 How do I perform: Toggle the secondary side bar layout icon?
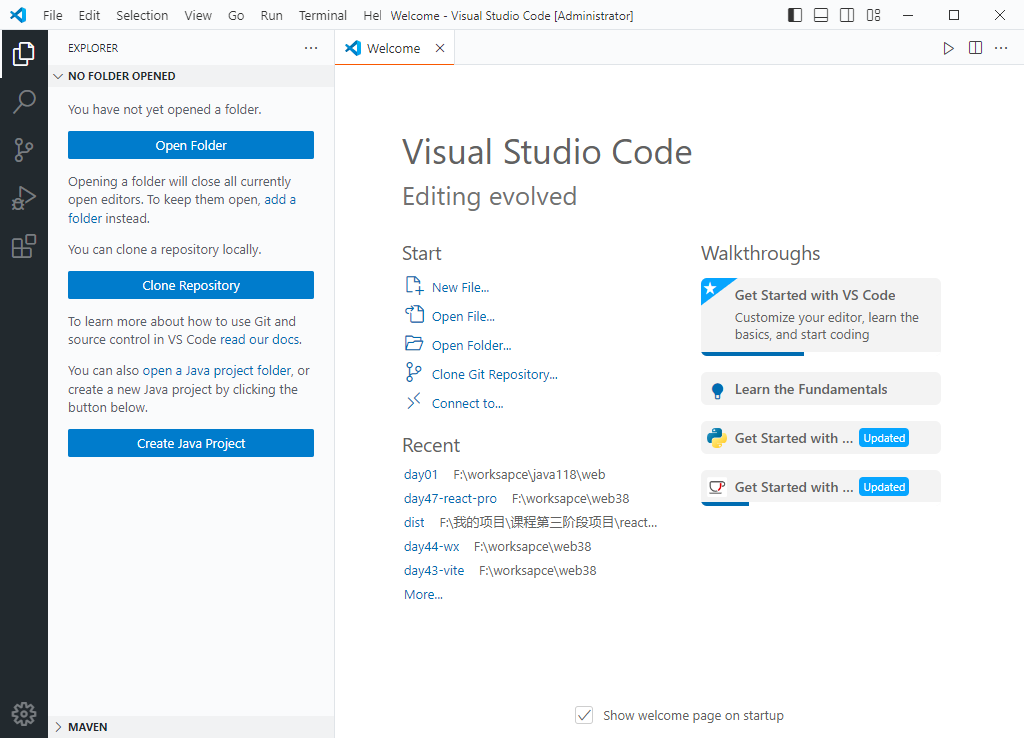(847, 15)
